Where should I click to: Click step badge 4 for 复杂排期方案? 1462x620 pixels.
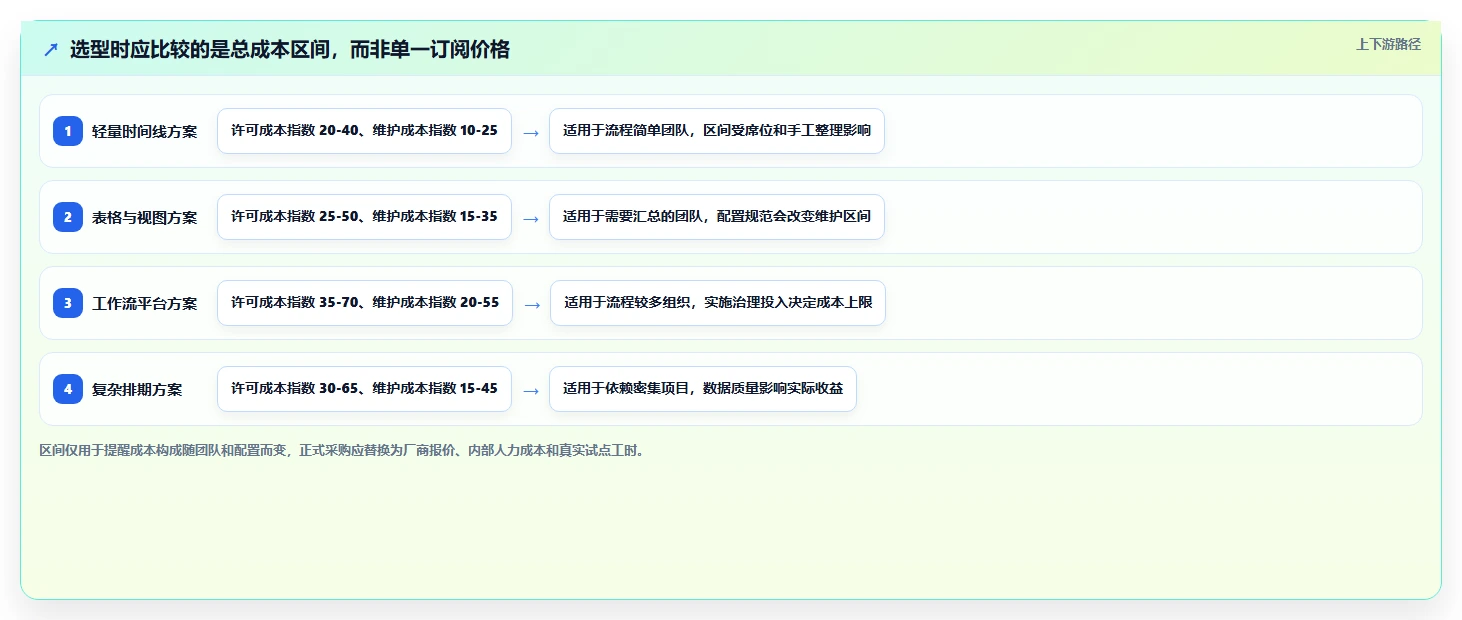(x=68, y=389)
